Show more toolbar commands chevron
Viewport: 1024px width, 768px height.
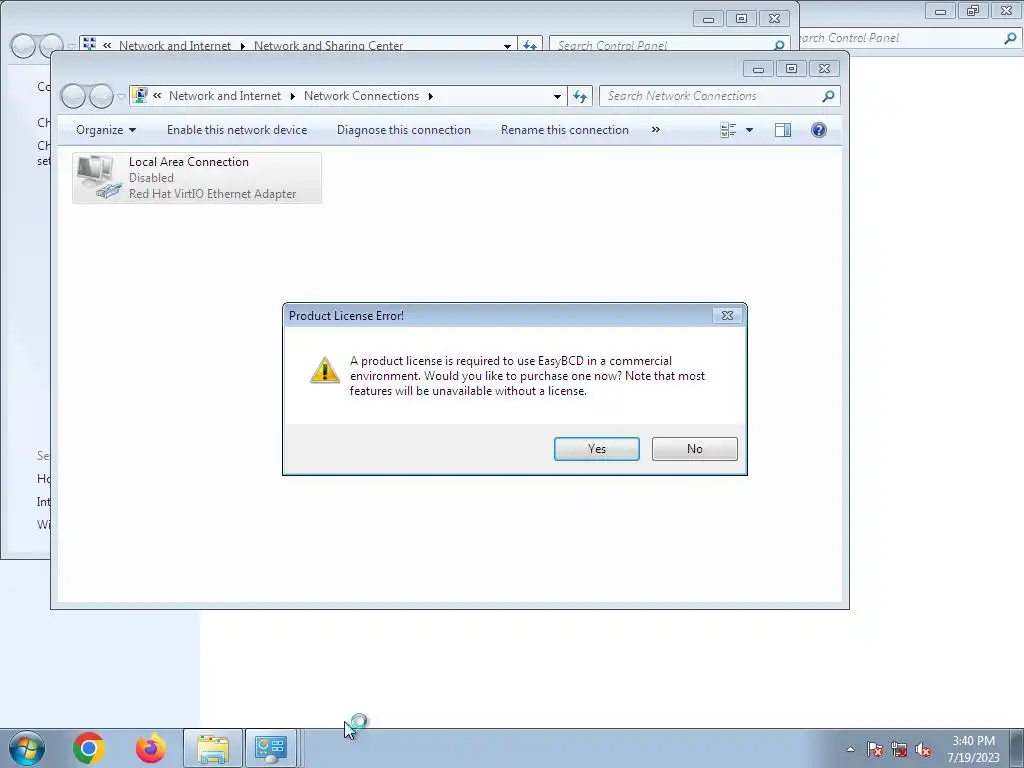pos(656,129)
